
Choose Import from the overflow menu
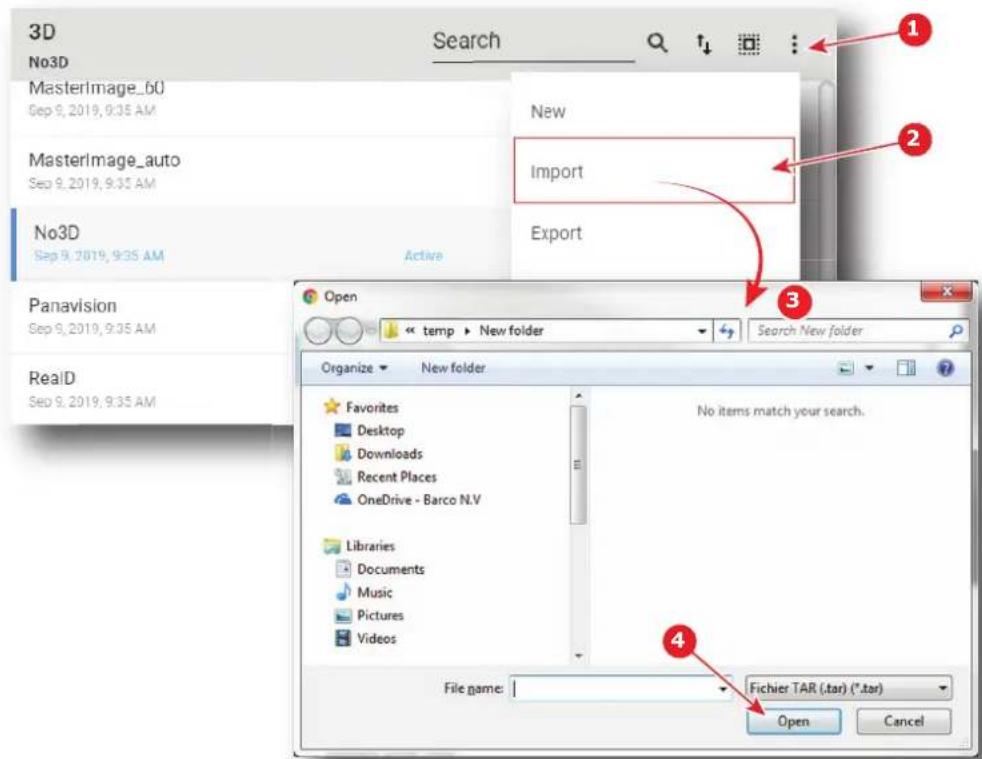[654, 171]
